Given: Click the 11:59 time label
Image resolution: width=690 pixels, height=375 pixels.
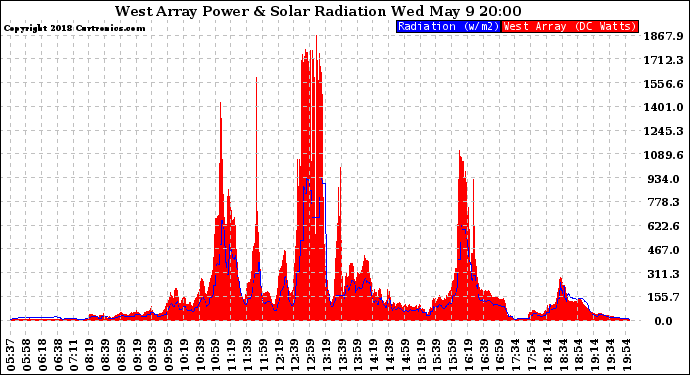Looking at the screenshot, I should pyautogui.click(x=264, y=355).
